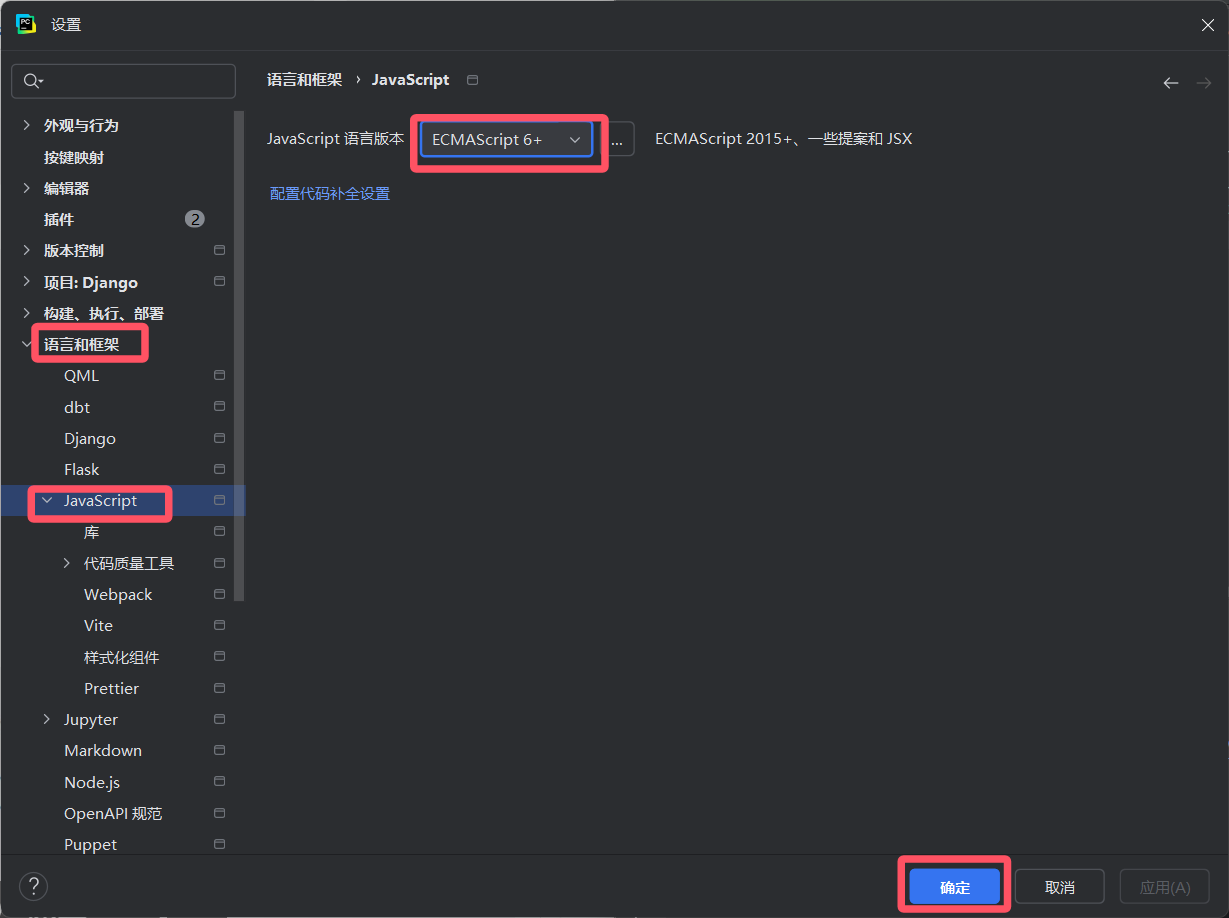The height and width of the screenshot is (918, 1229).
Task: Click 取消 to discard changes
Action: [x=1060, y=887]
